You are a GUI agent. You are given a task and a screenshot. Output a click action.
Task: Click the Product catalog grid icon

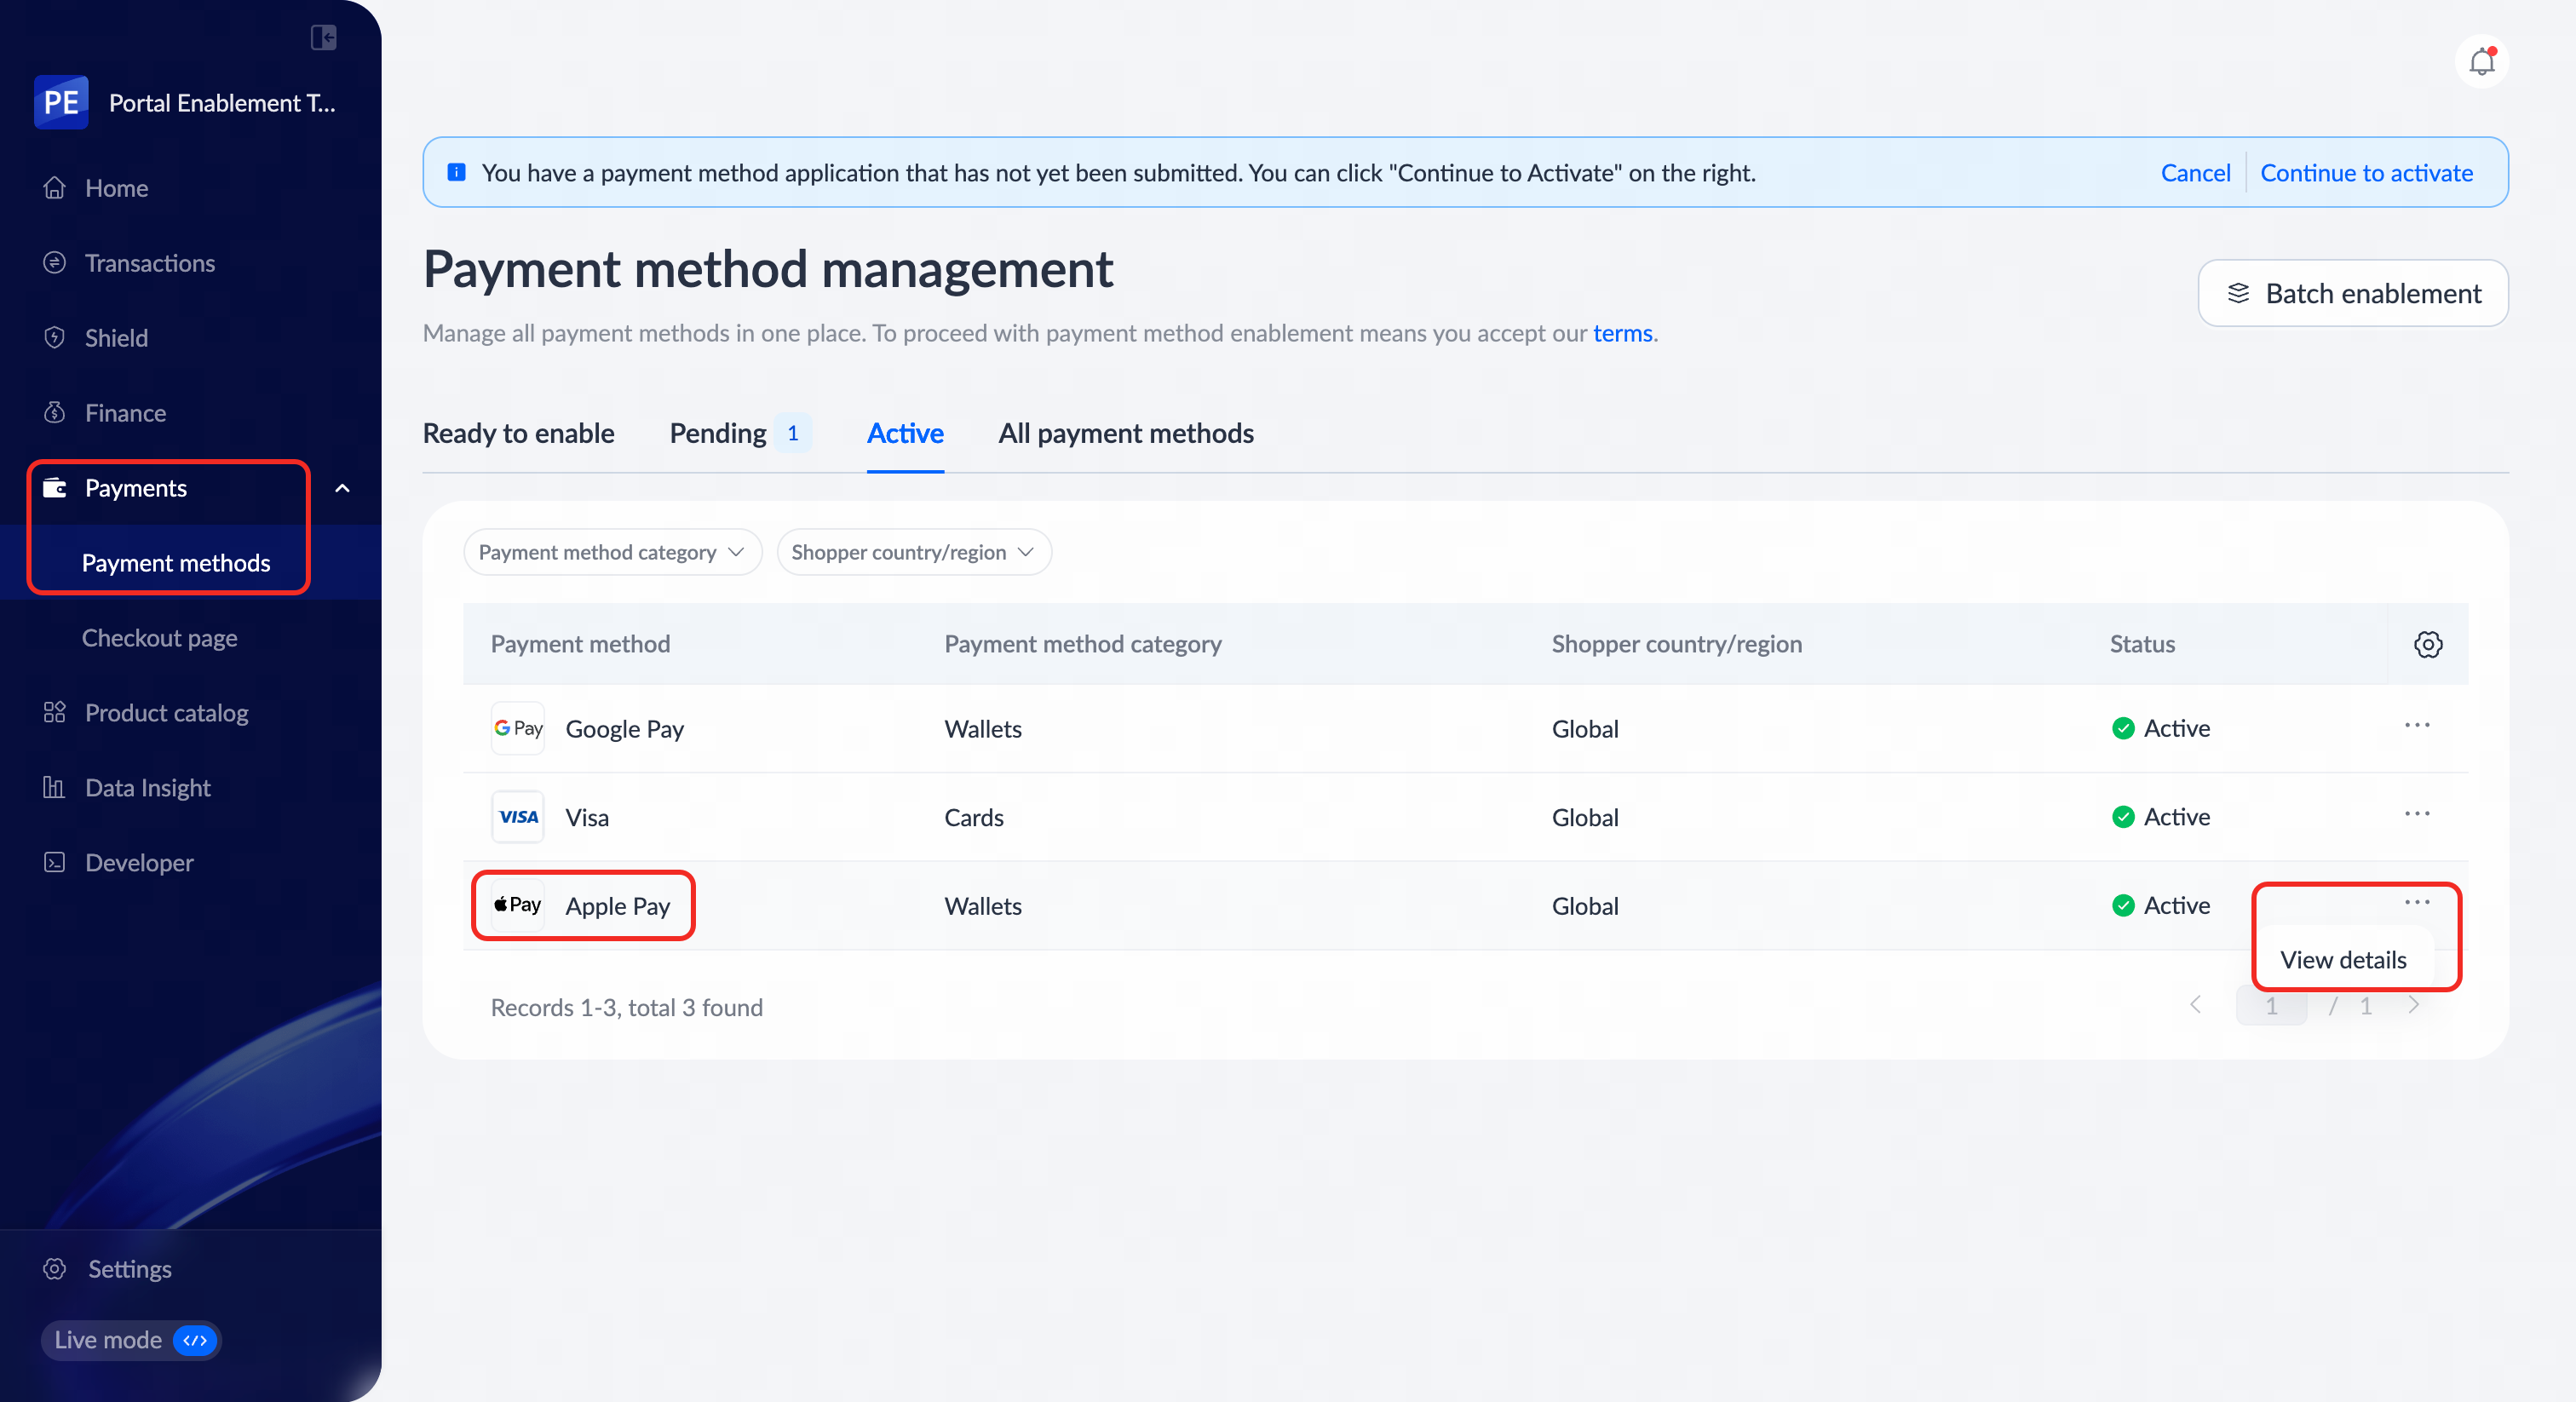55,713
